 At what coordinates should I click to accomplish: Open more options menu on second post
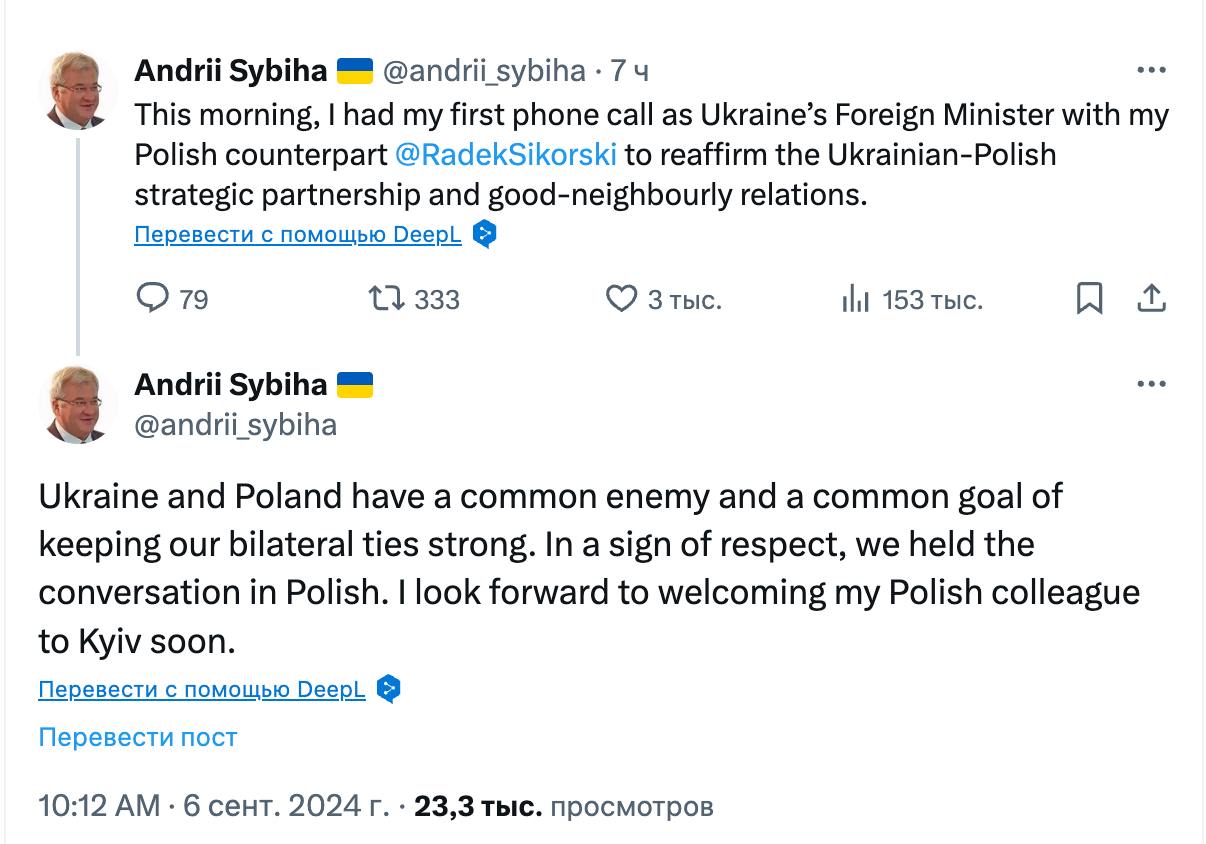click(1152, 384)
